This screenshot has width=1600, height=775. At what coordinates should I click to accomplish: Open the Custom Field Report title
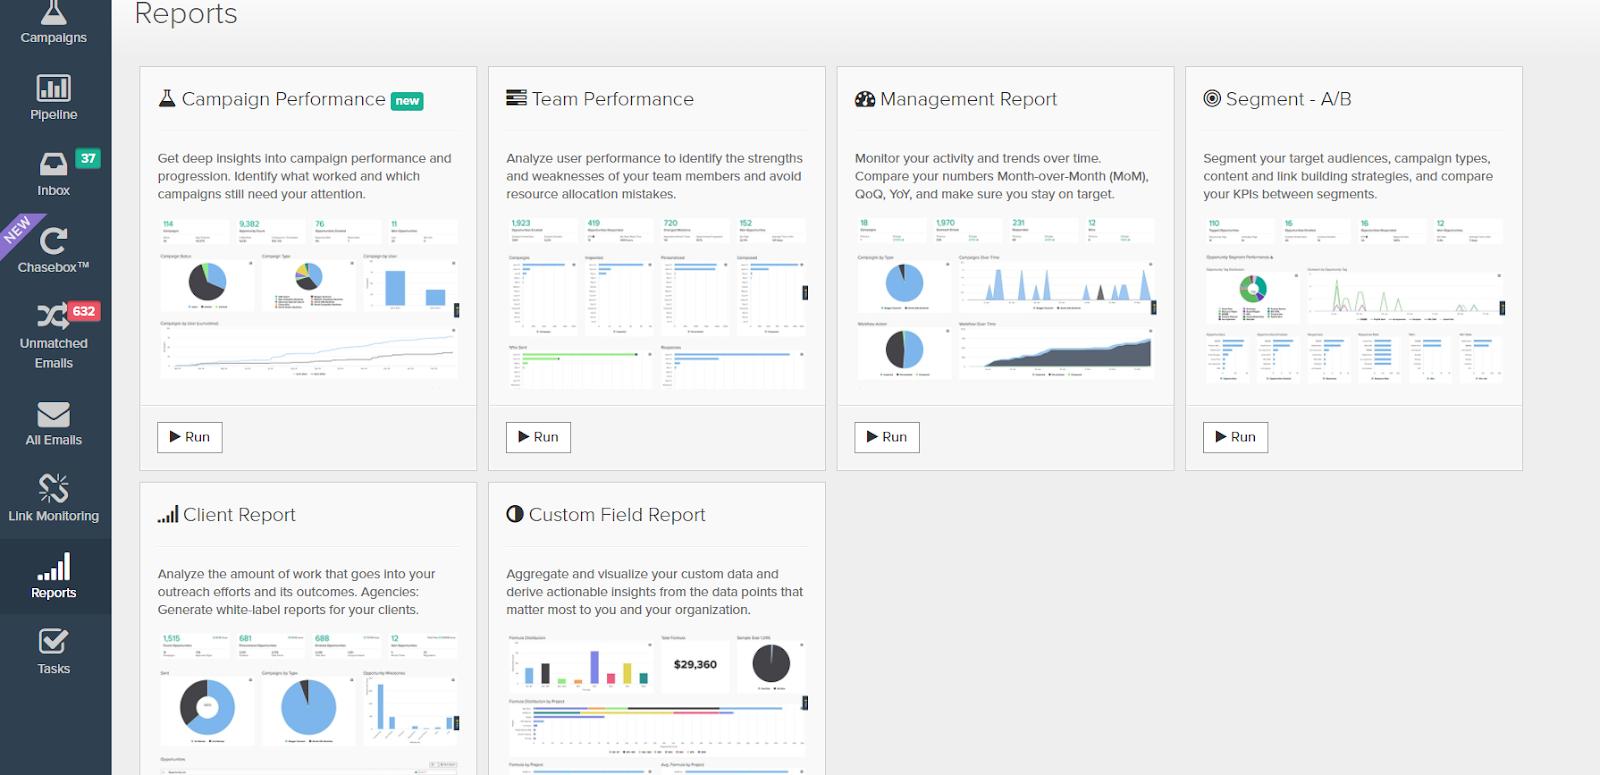(x=617, y=515)
